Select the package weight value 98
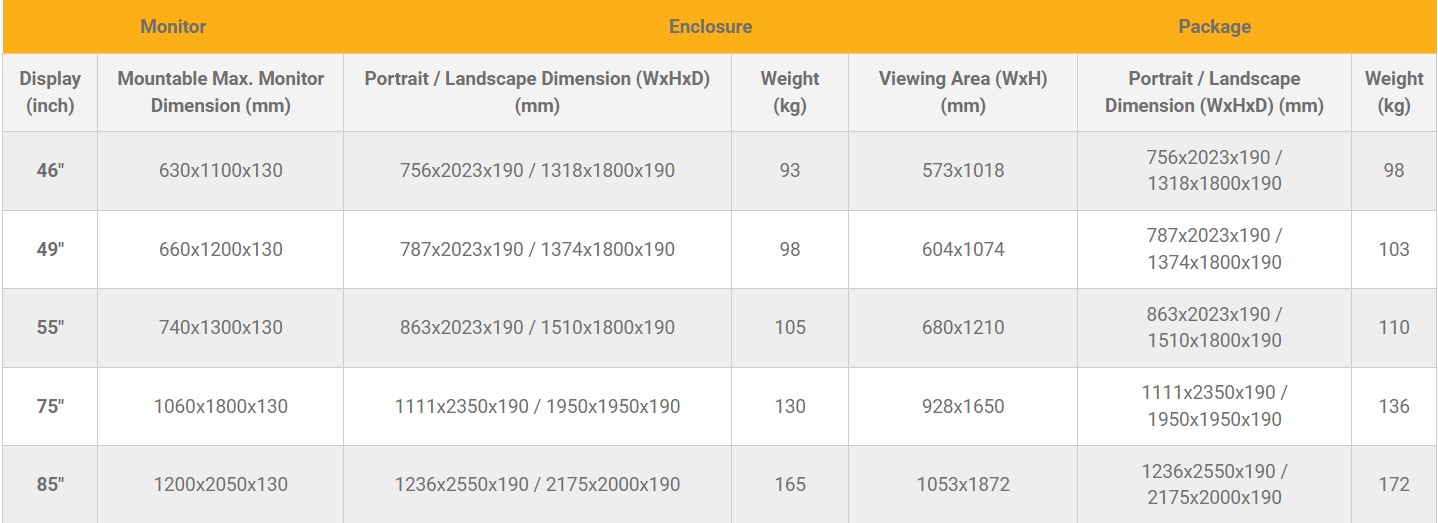The image size is (1438, 523). (1394, 171)
